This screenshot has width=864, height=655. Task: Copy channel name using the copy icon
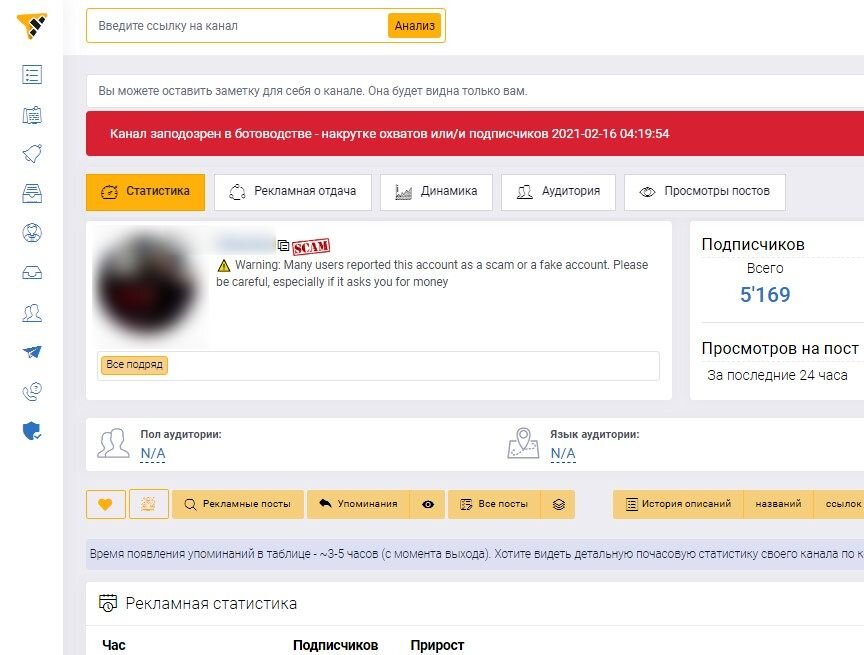pyautogui.click(x=283, y=245)
